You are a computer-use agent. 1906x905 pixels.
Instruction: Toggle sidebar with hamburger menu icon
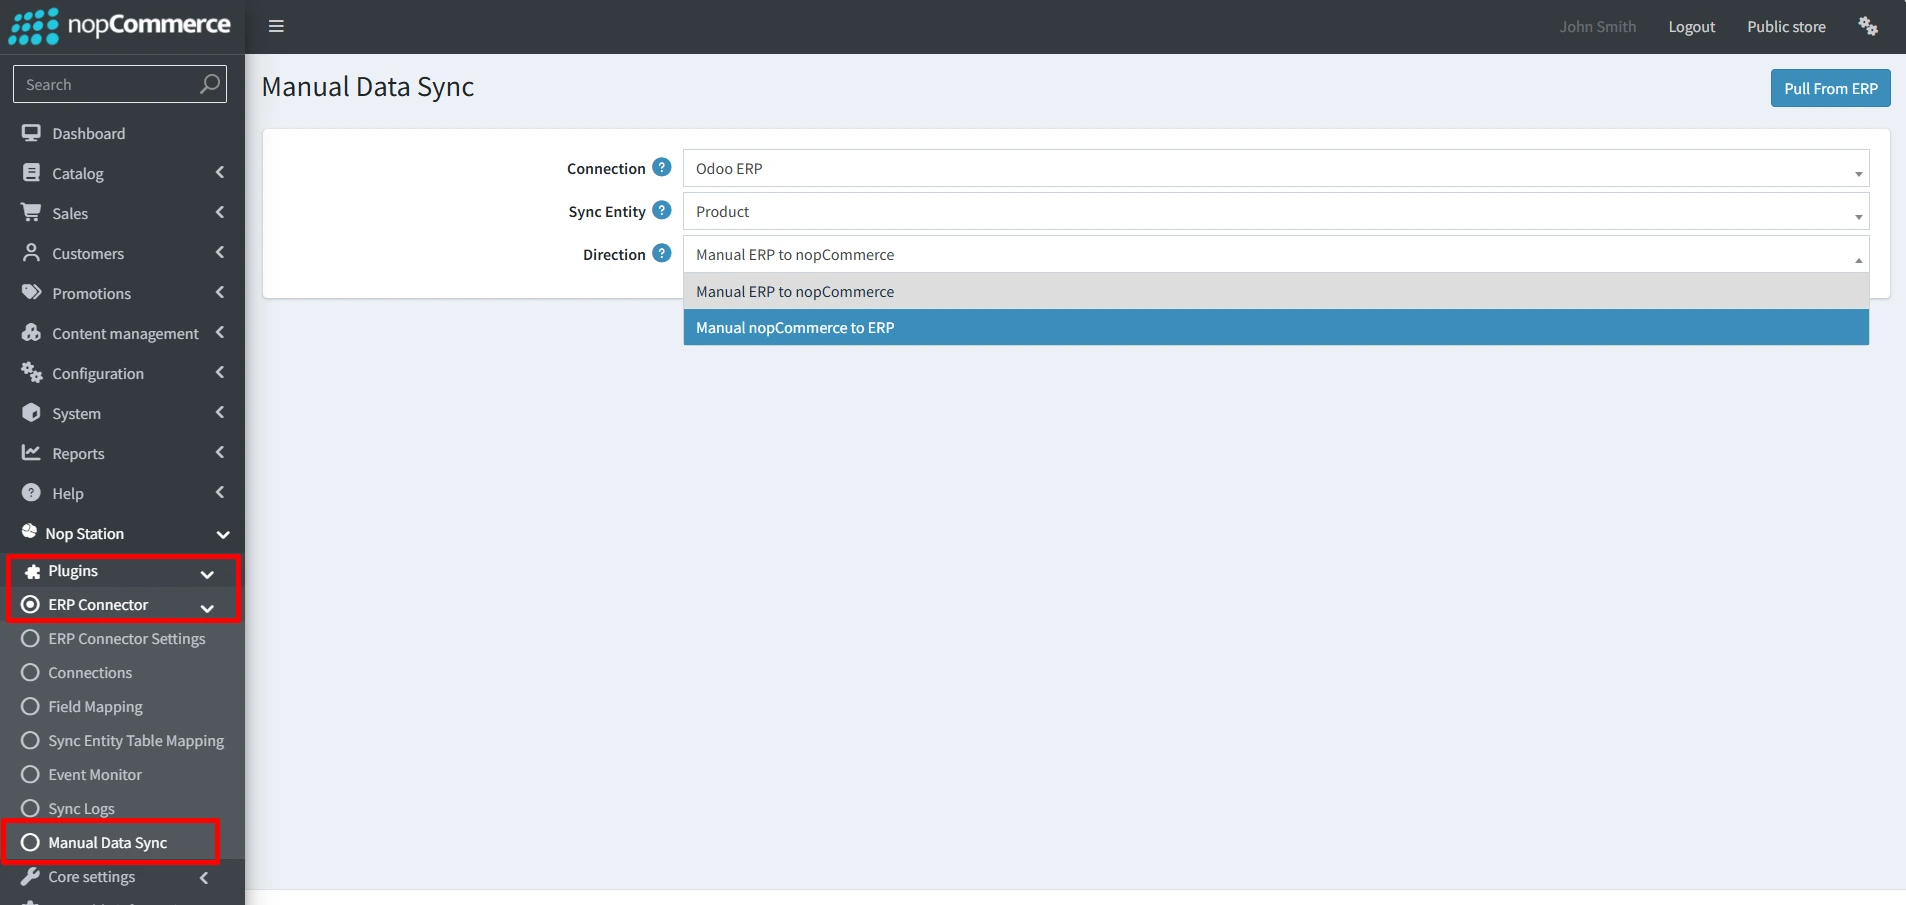click(x=276, y=26)
